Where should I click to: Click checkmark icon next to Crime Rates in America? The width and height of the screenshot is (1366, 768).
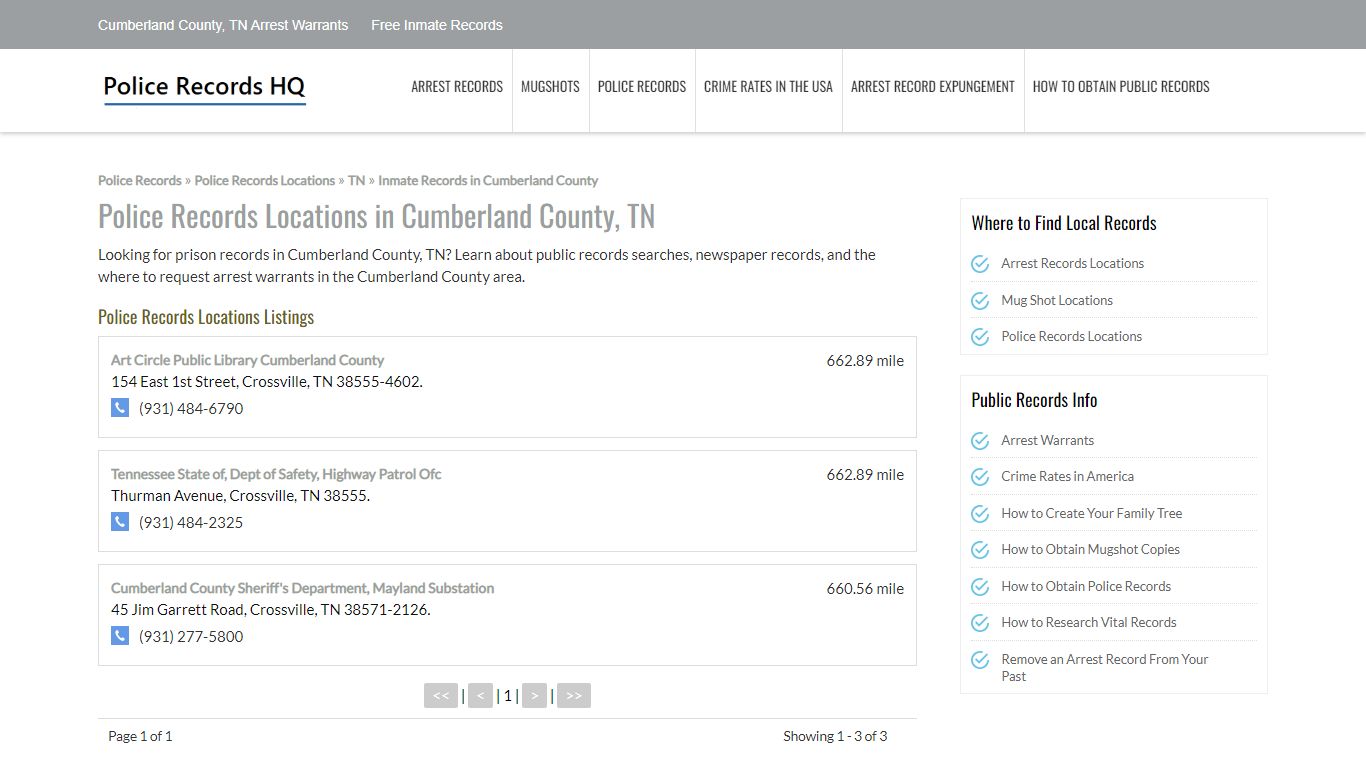(x=980, y=477)
